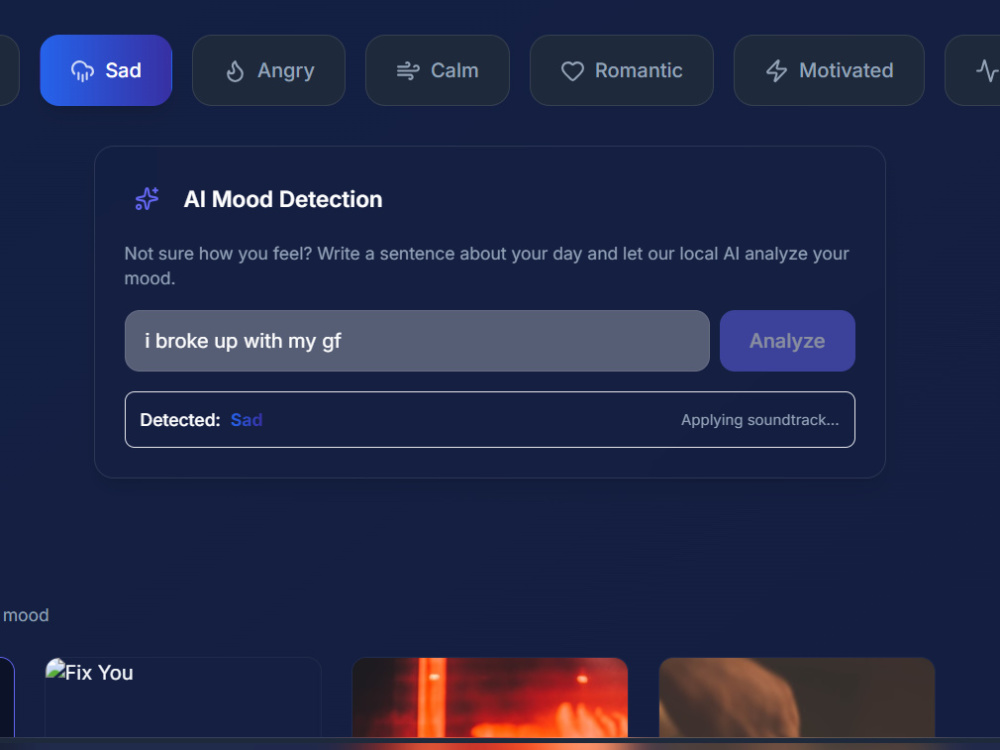The image size is (1000, 750).
Task: Pick the Calm mood option
Action: click(x=438, y=70)
